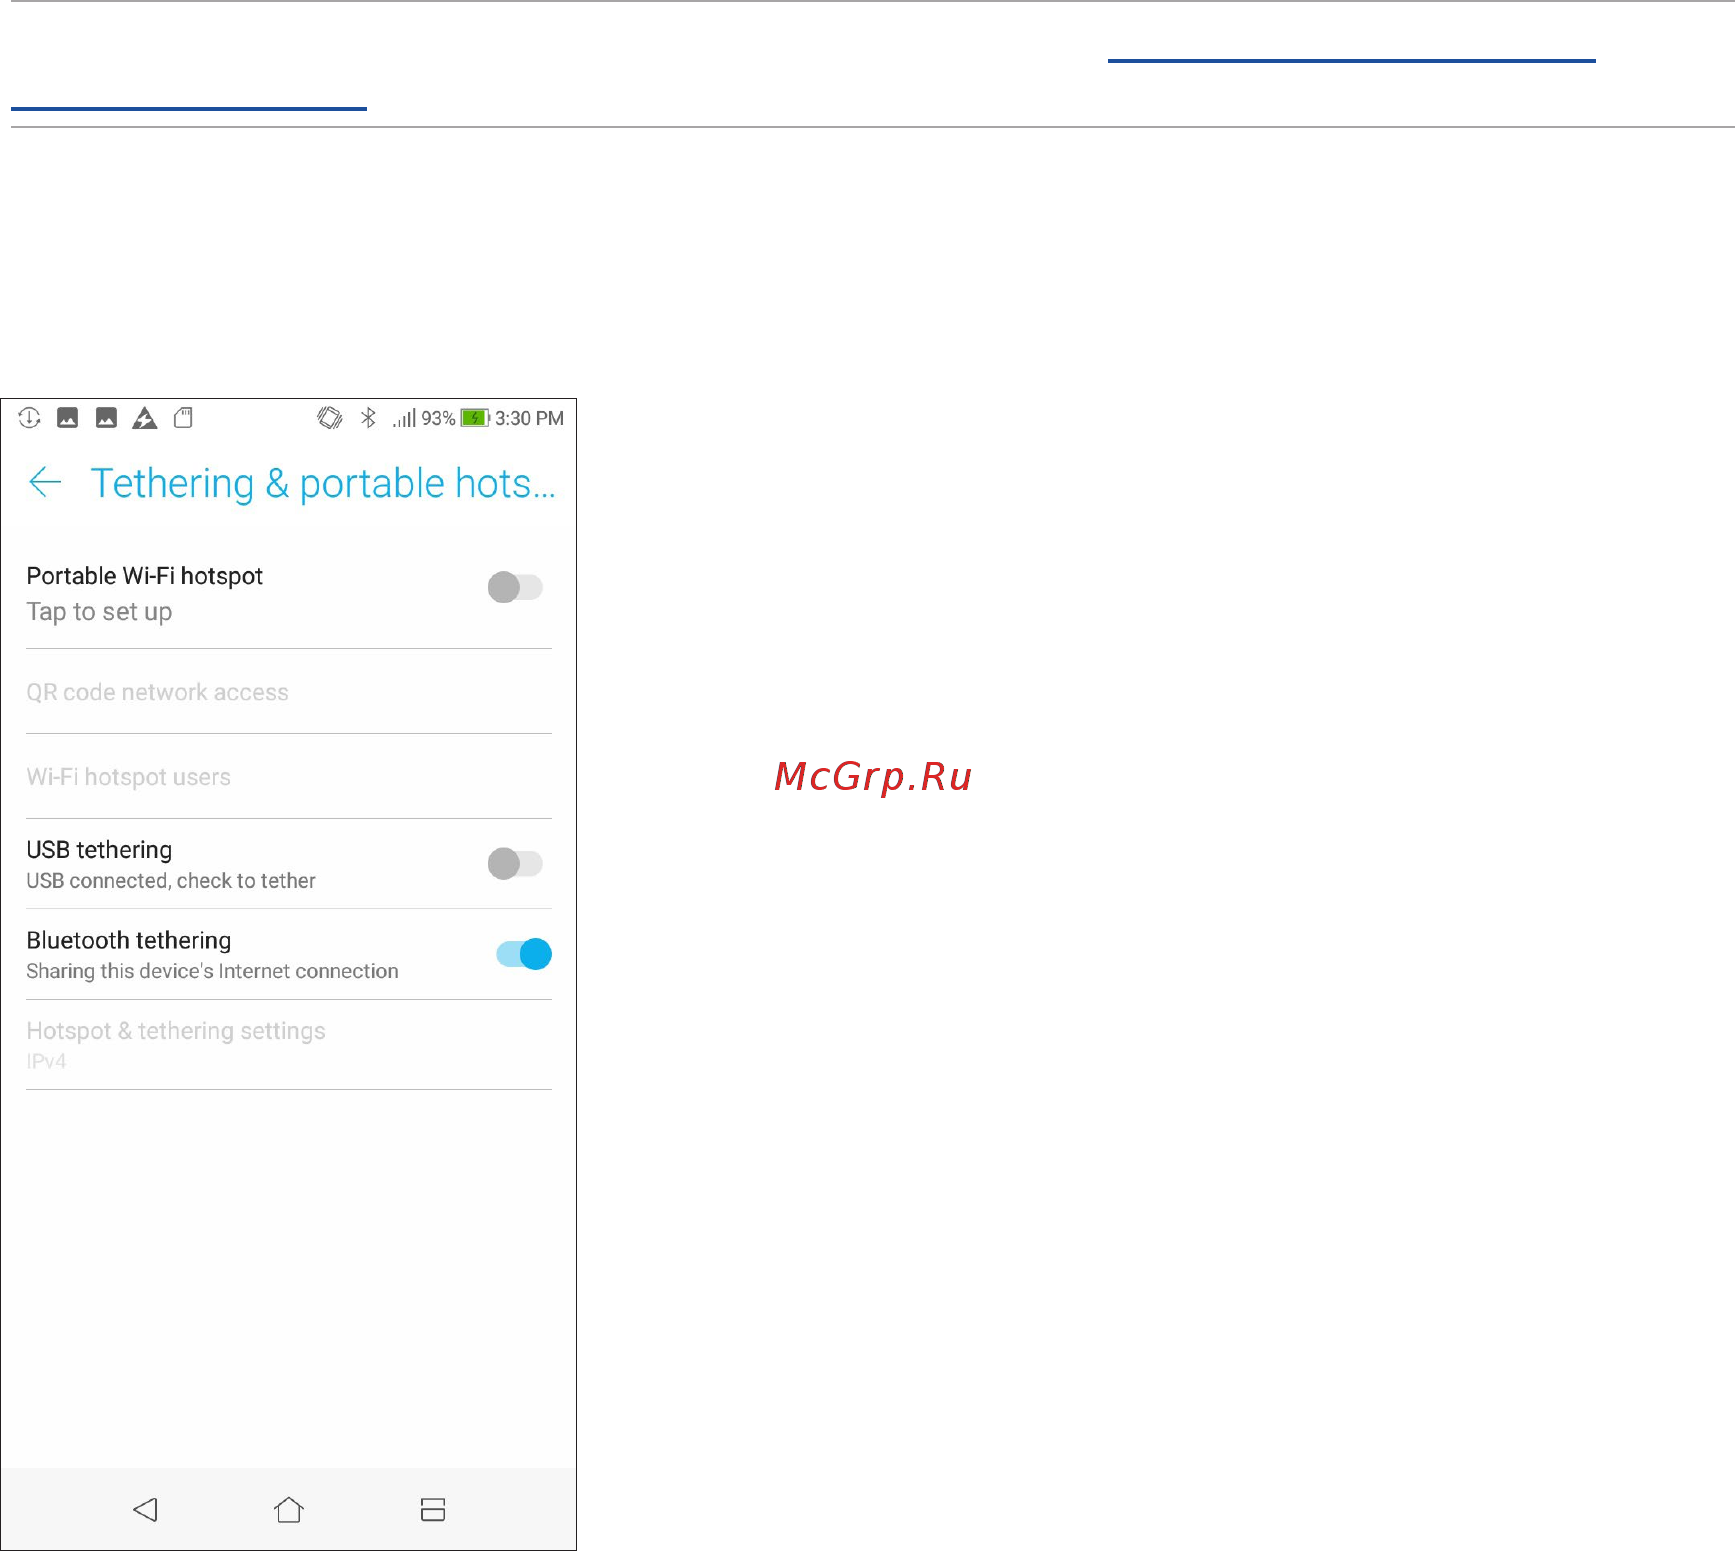Tap the Android home navigation button
The width and height of the screenshot is (1735, 1551).
coord(289,1509)
